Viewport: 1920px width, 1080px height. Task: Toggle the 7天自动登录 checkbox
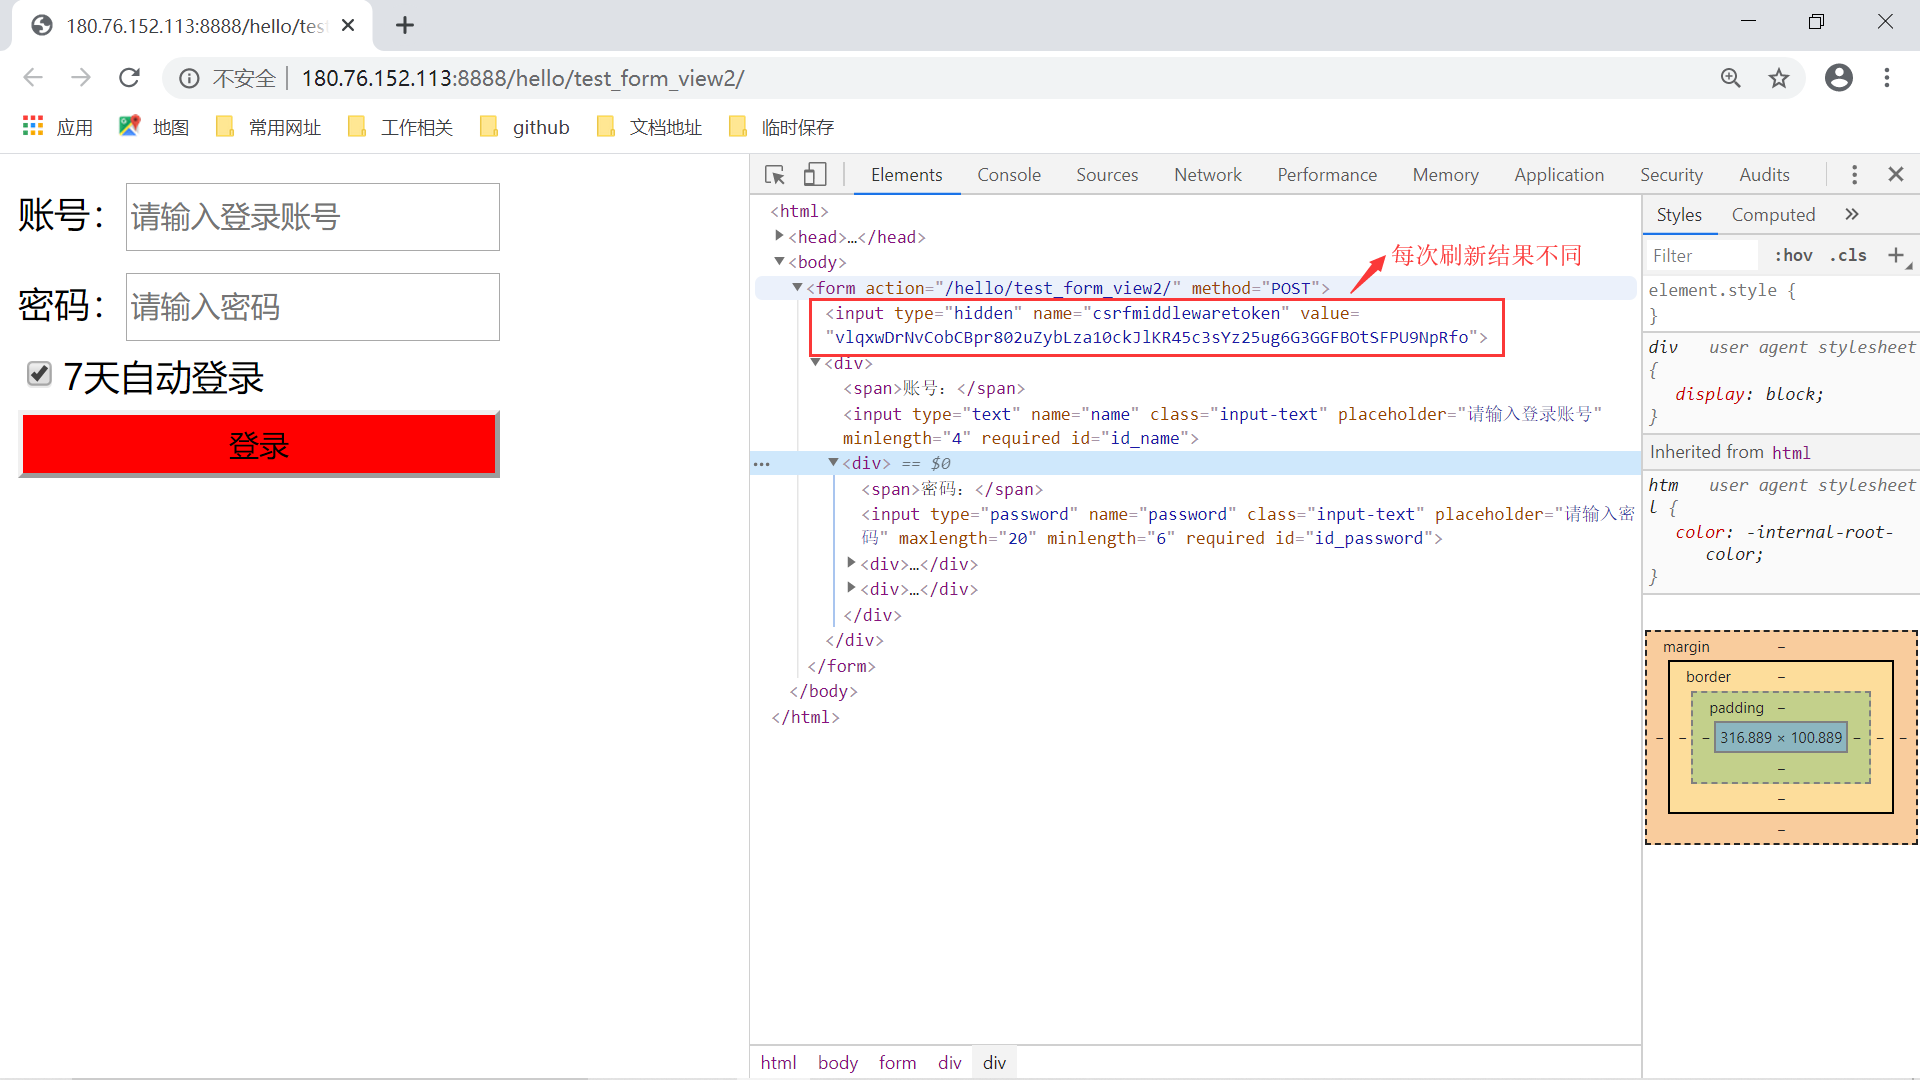point(39,374)
